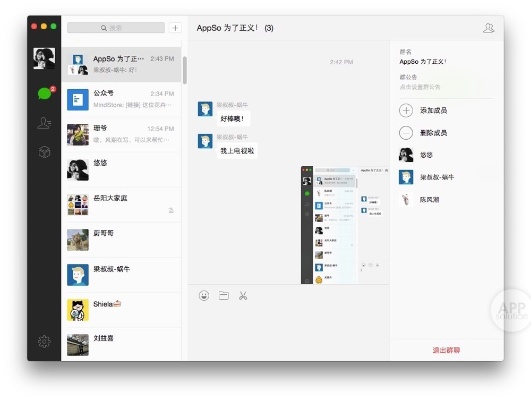This screenshot has height=400, width=531.
Task: Click the chat list scrollbar
Action: click(185, 70)
